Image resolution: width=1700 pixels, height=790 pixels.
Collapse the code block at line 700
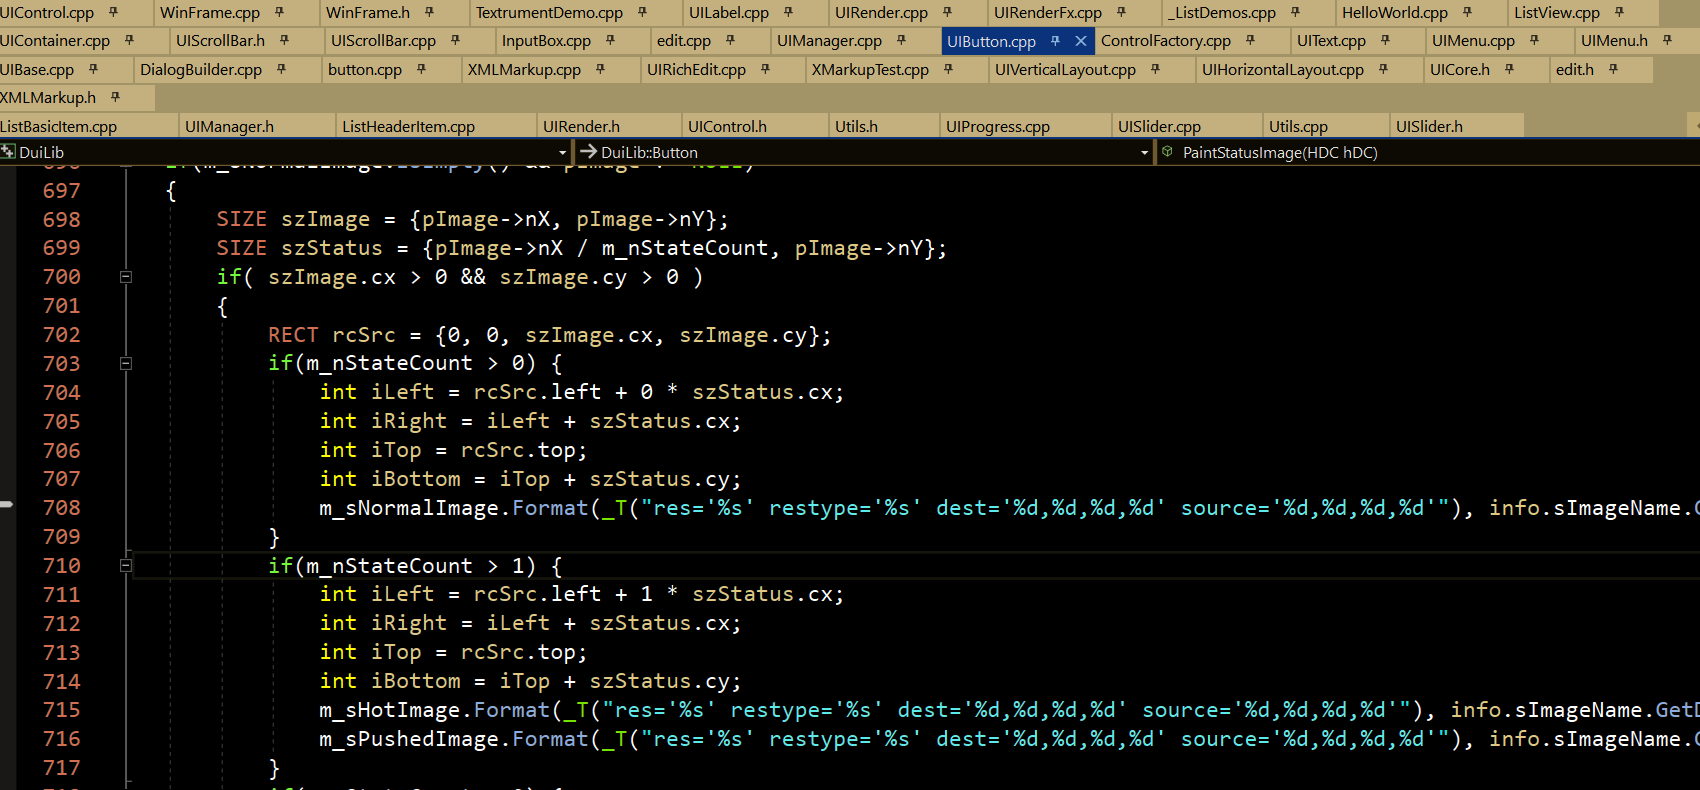pyautogui.click(x=126, y=277)
